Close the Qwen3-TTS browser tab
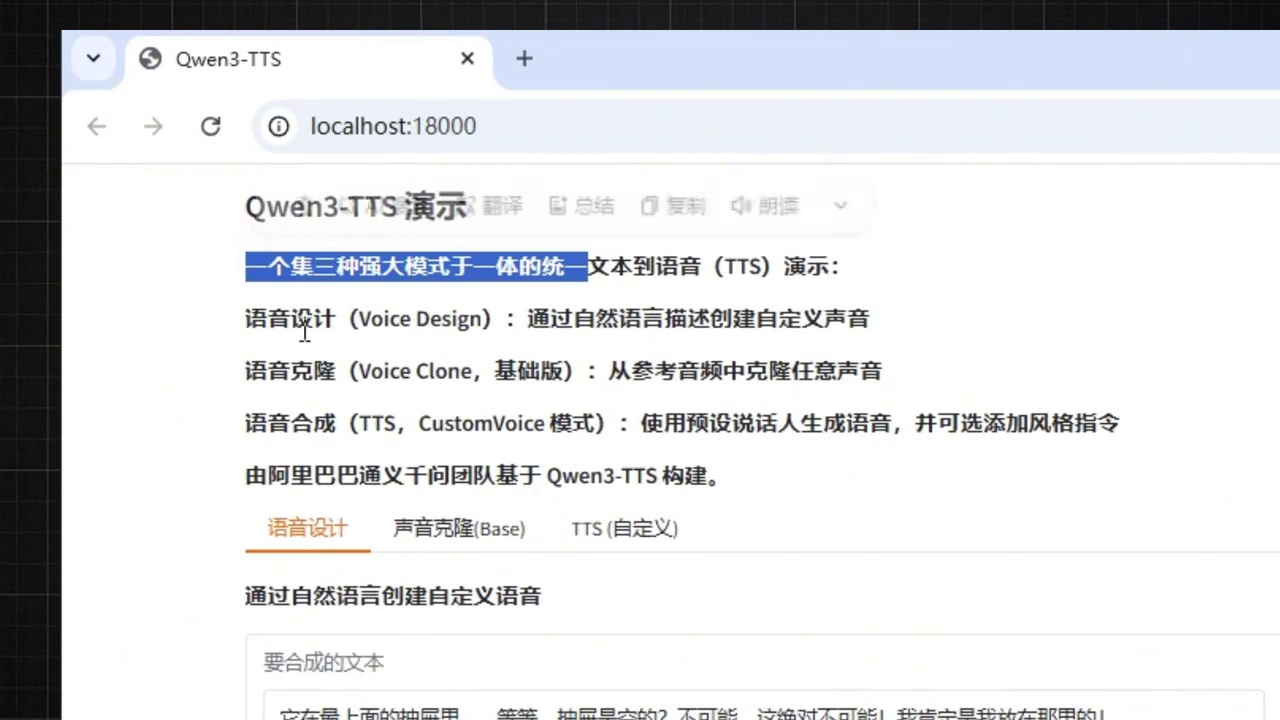Viewport: 1280px width, 720px height. (467, 59)
